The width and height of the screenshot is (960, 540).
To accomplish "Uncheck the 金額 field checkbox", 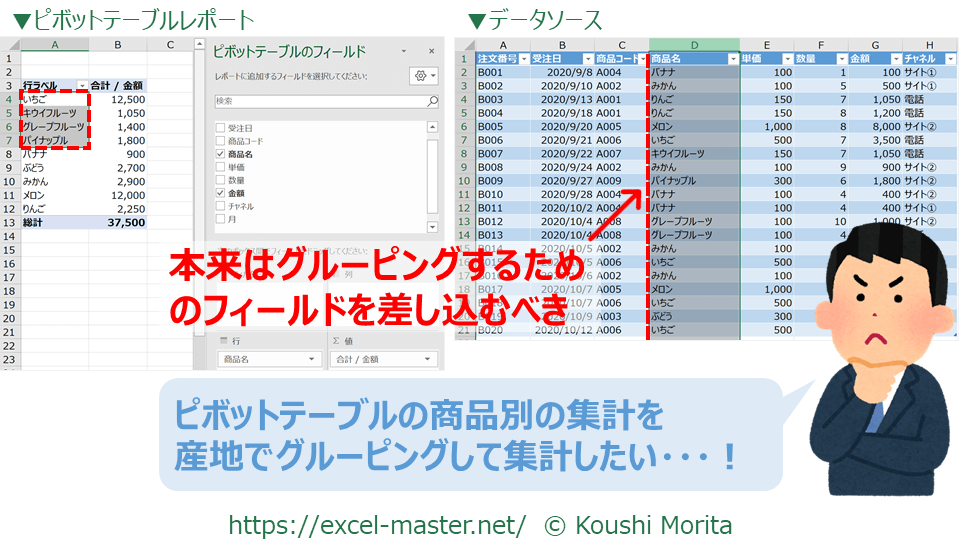I will coord(220,192).
